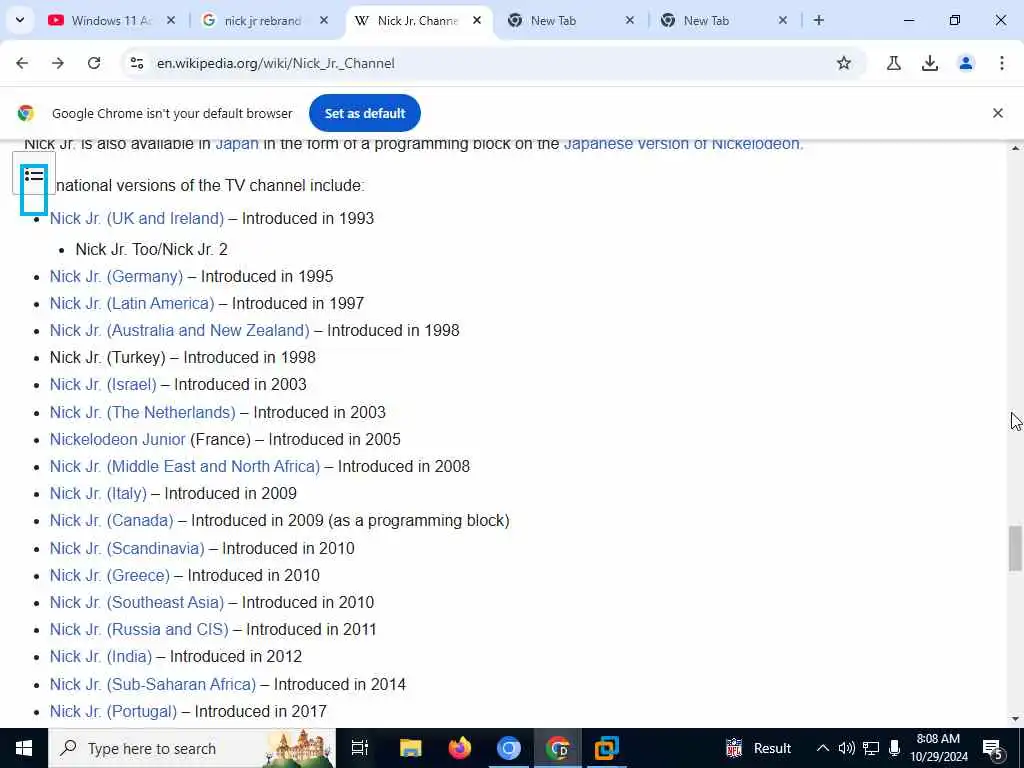Viewport: 1024px width, 768px height.
Task: Open the Chrome three-dot menu
Action: point(1002,63)
